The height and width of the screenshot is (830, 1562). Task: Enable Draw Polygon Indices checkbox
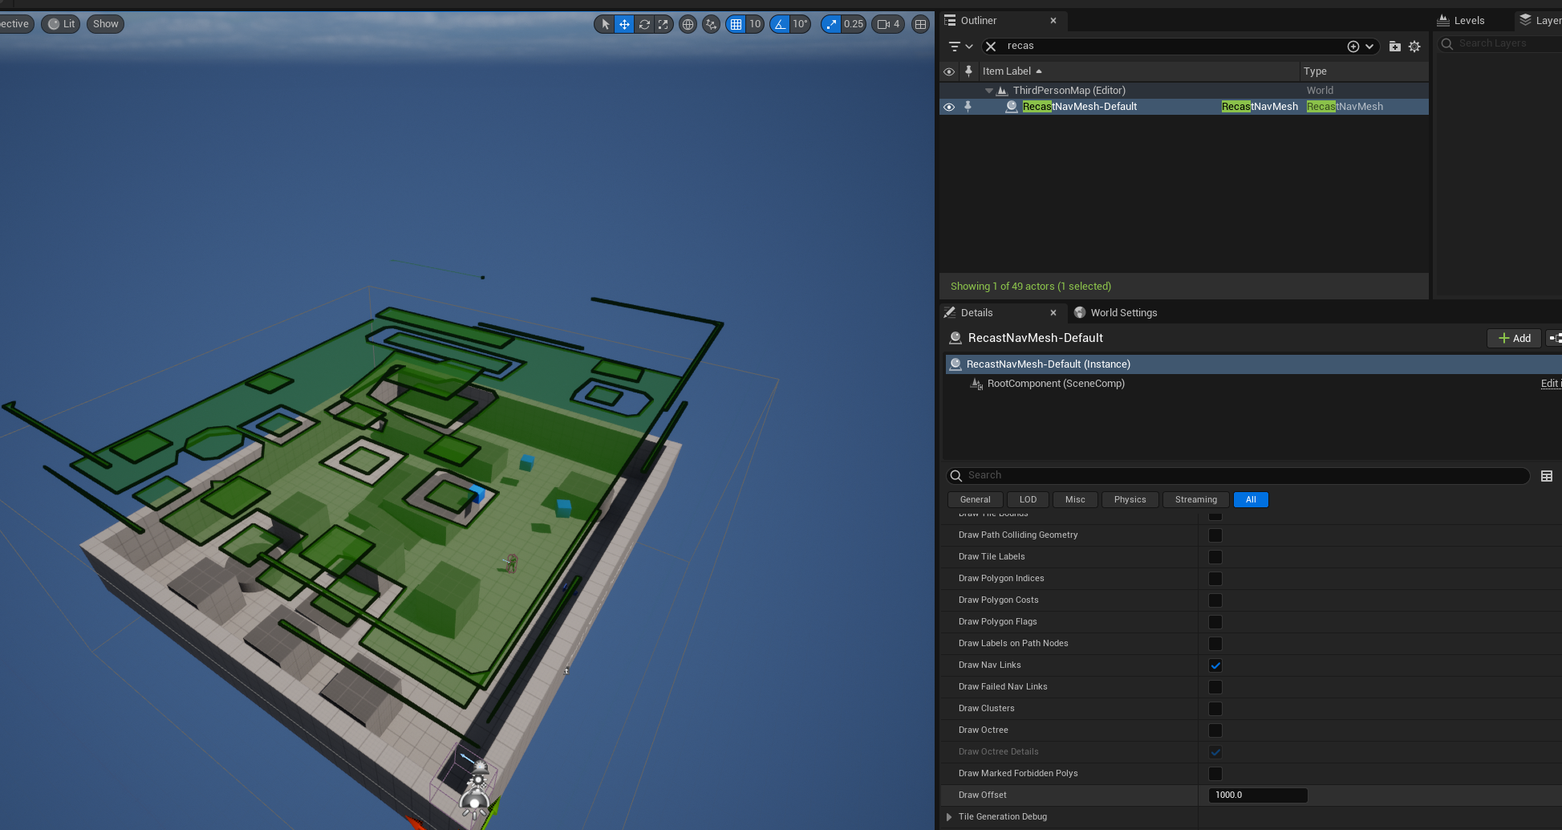point(1215,579)
